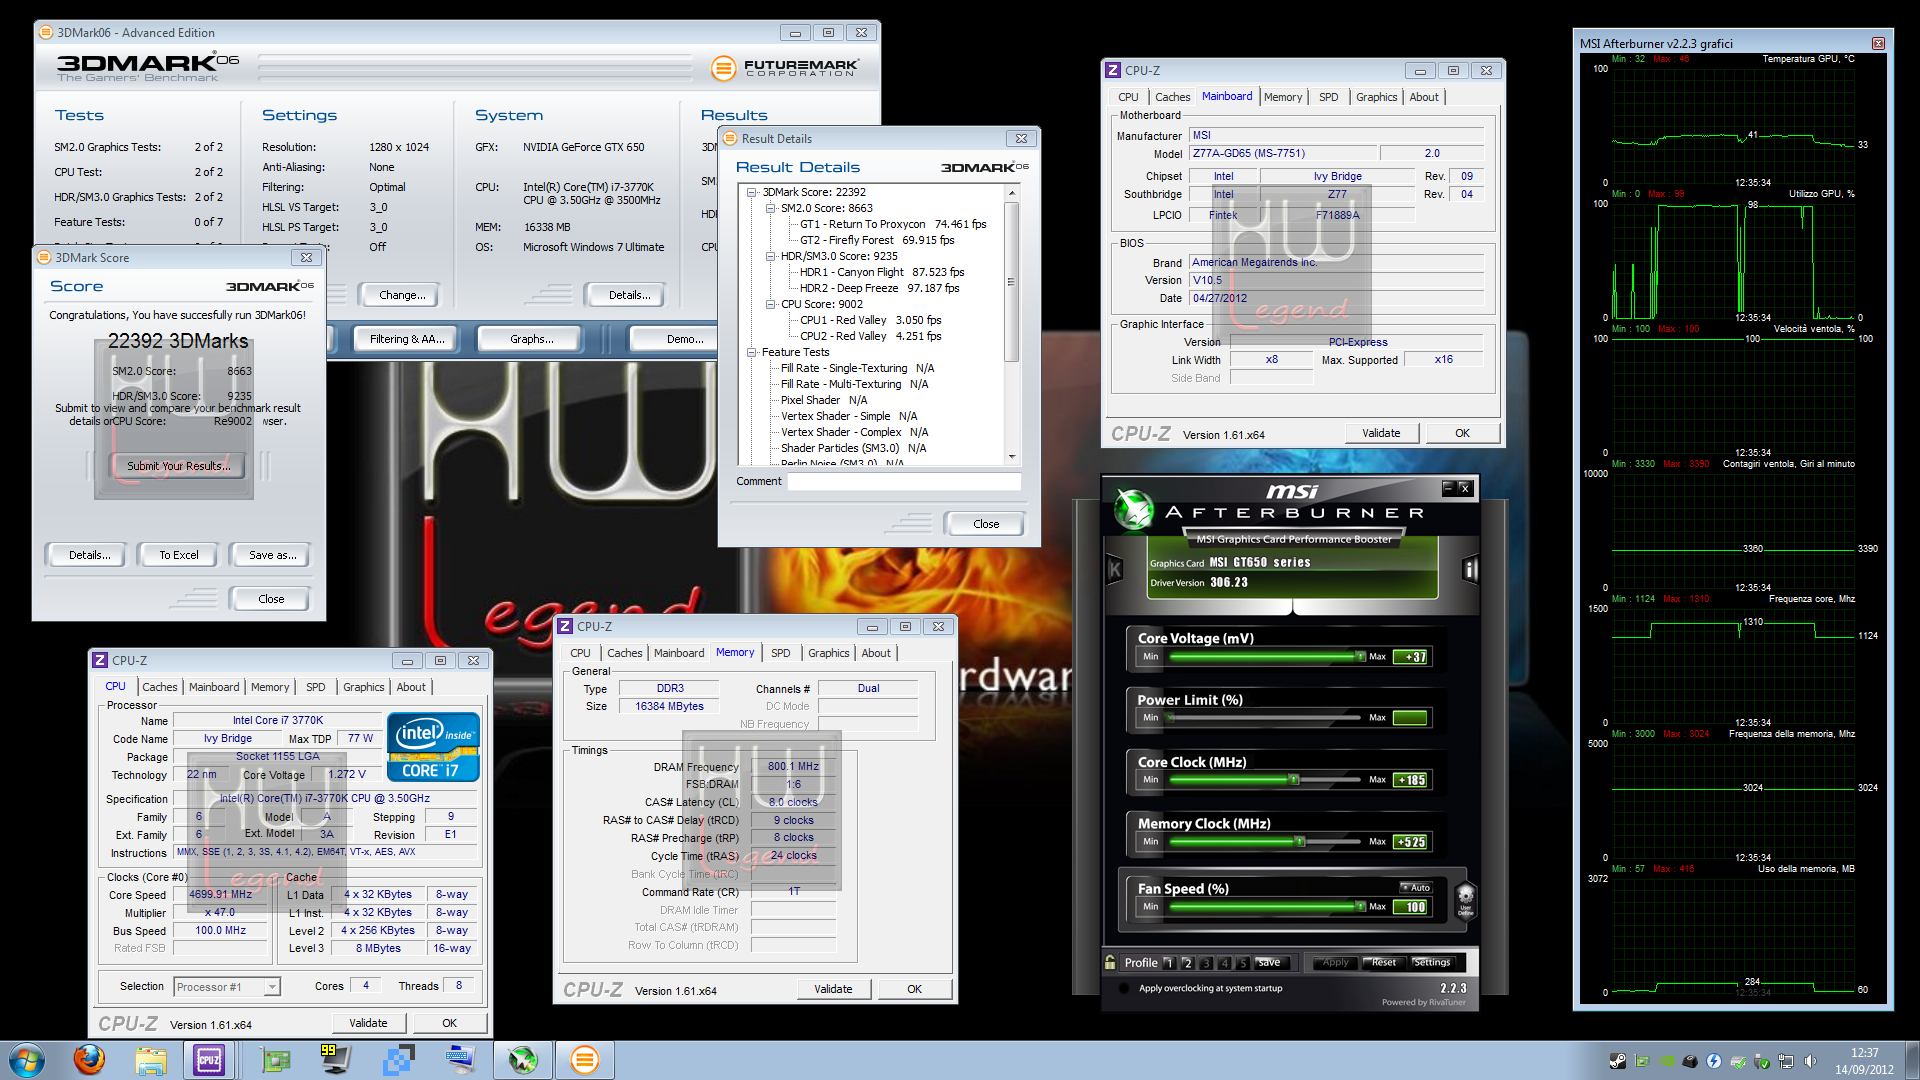Screen dimensions: 1920x1080
Task: Click Safely Remove Hardware tray icon
Action: click(x=1762, y=1061)
